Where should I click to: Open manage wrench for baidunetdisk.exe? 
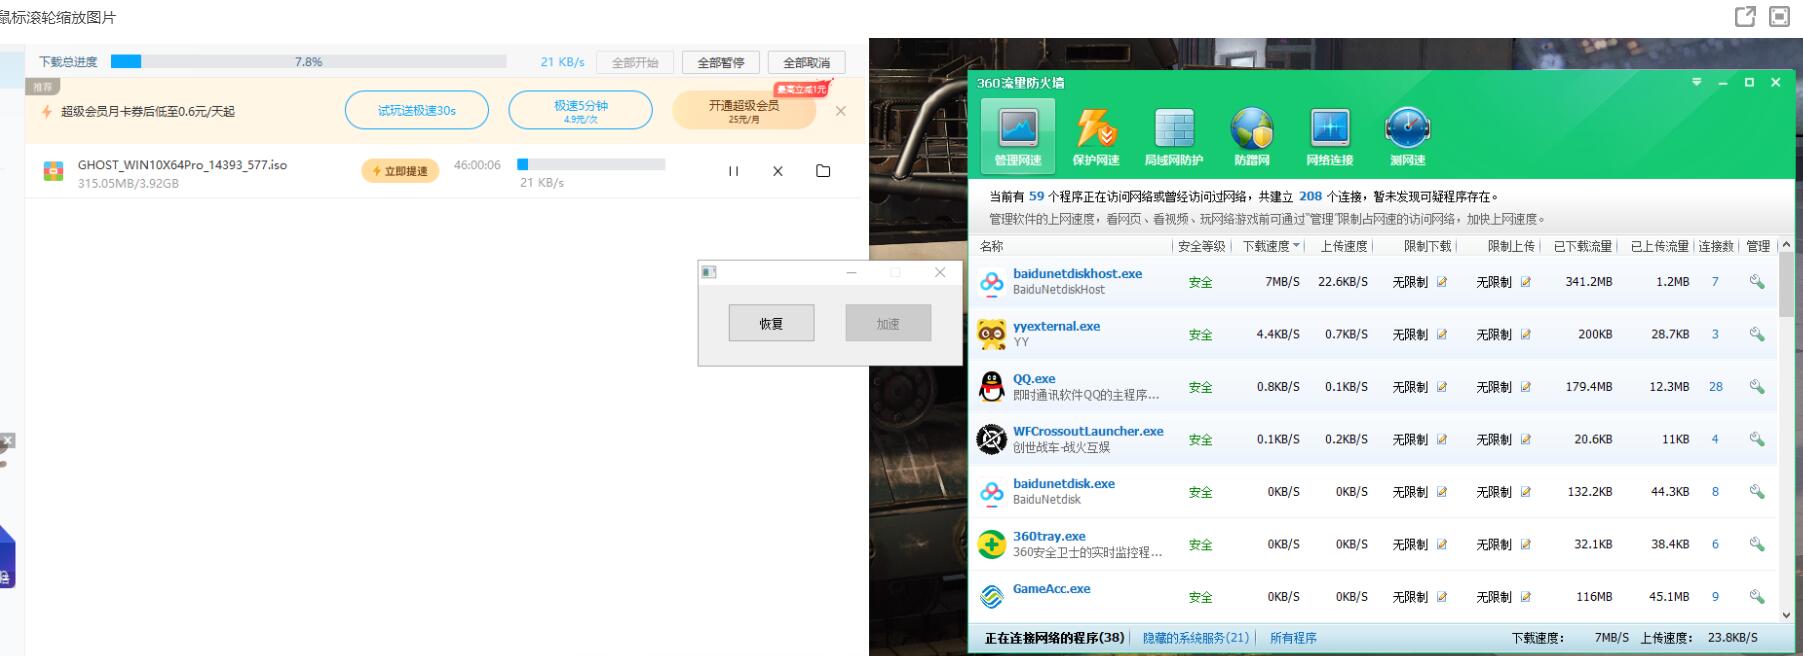(x=1757, y=492)
